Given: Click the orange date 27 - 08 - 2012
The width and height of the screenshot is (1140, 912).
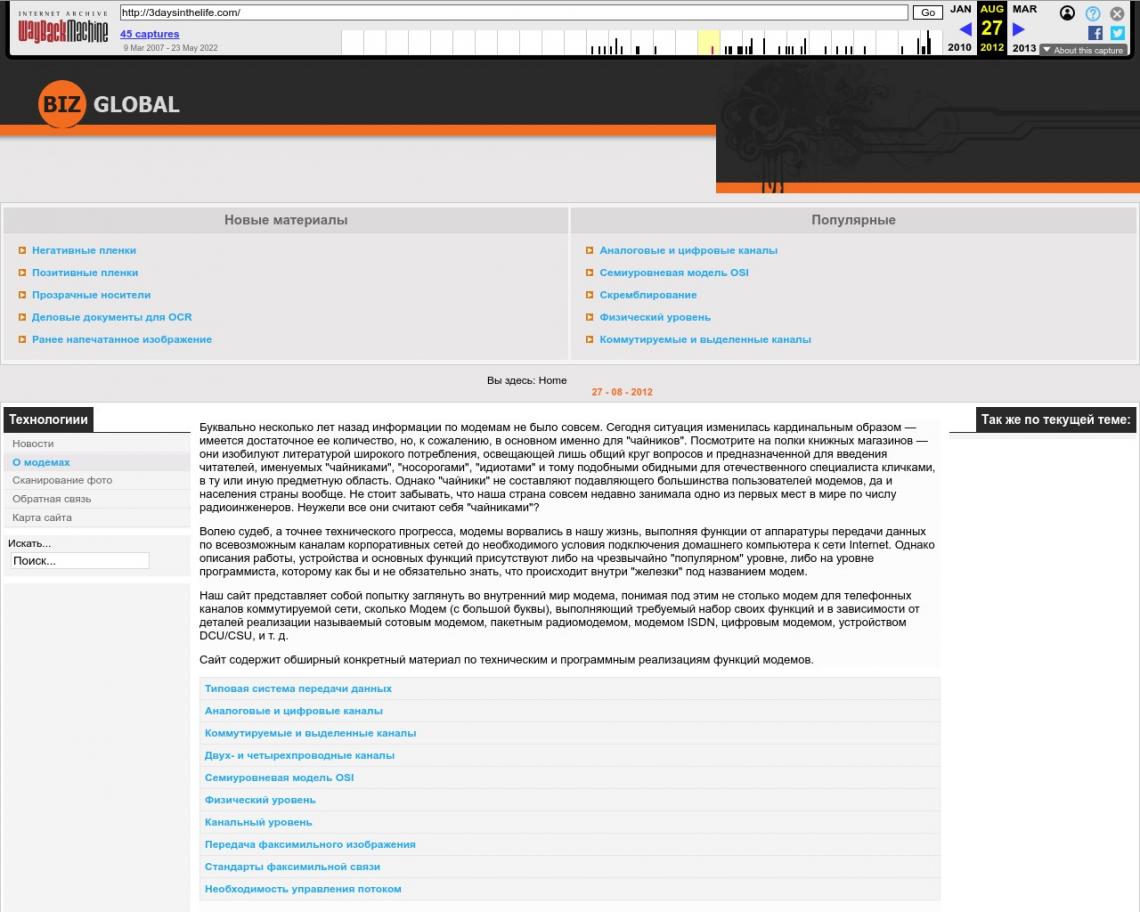Looking at the screenshot, I should pyautogui.click(x=622, y=392).
